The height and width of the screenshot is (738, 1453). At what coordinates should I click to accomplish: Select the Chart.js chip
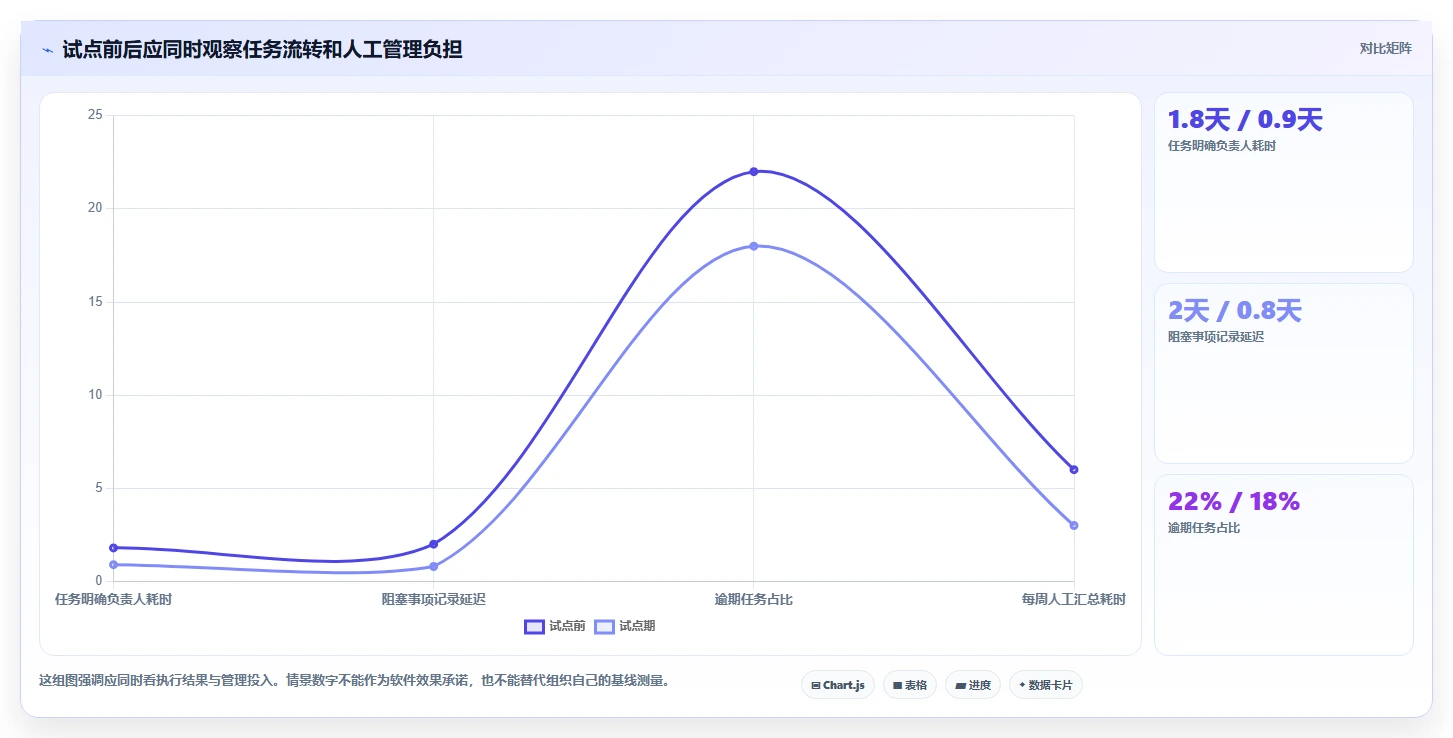[838, 685]
